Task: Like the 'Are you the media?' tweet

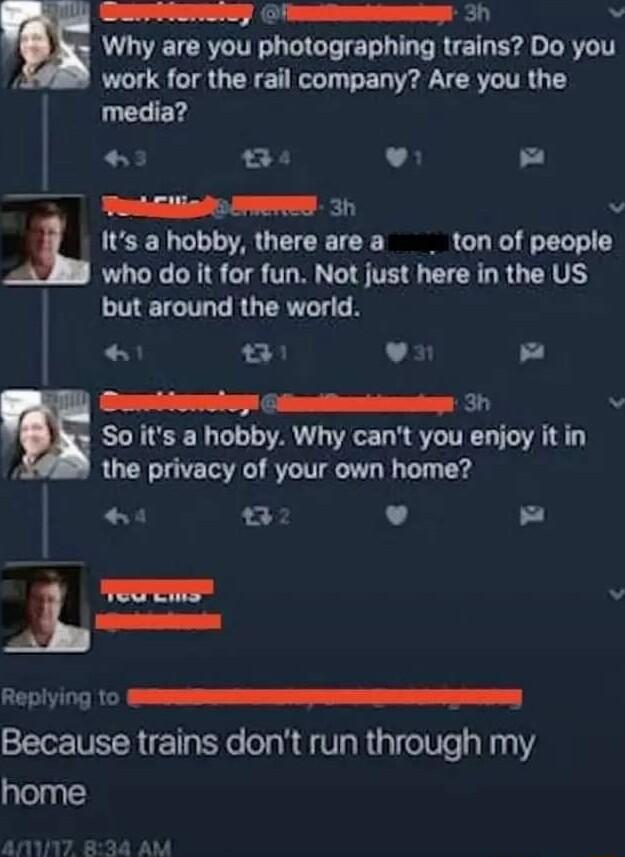Action: tap(397, 159)
